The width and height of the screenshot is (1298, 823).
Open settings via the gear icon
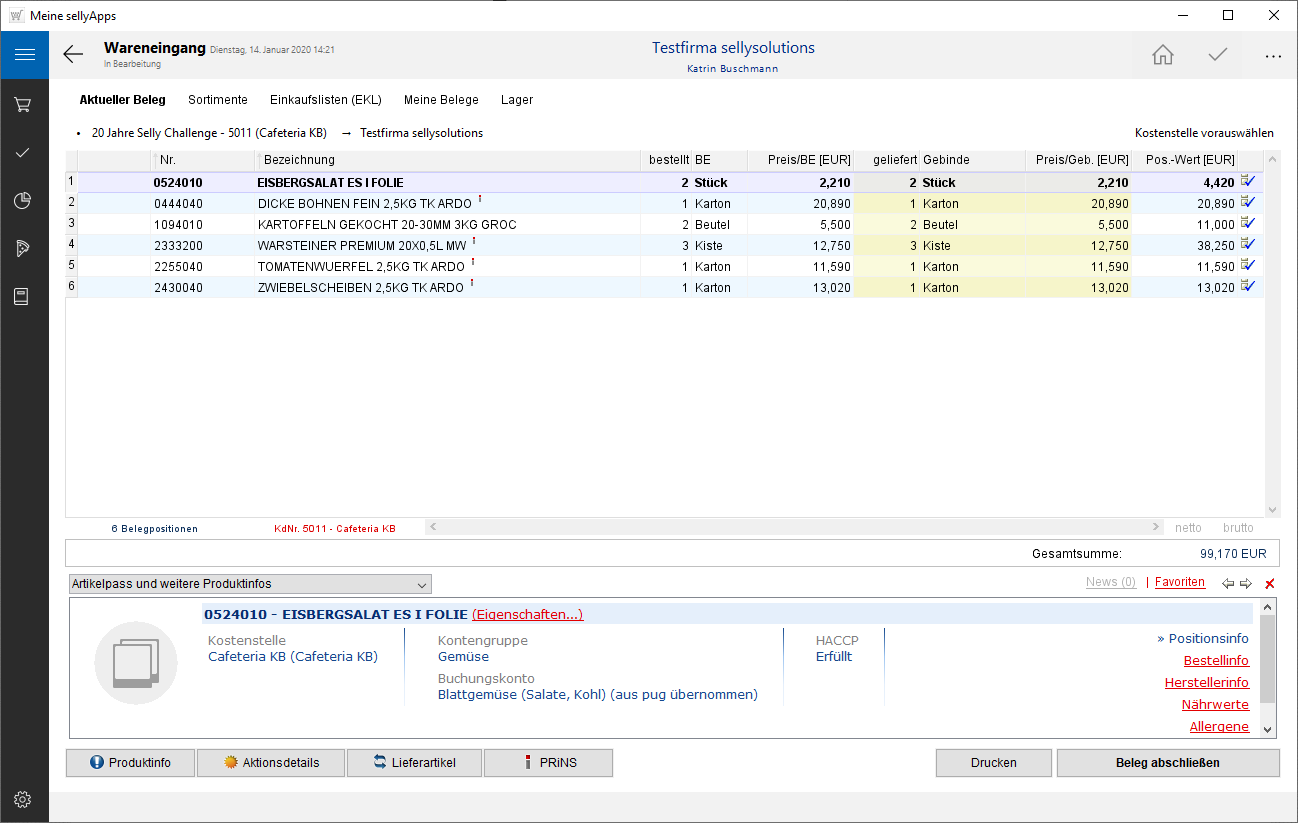coord(24,799)
